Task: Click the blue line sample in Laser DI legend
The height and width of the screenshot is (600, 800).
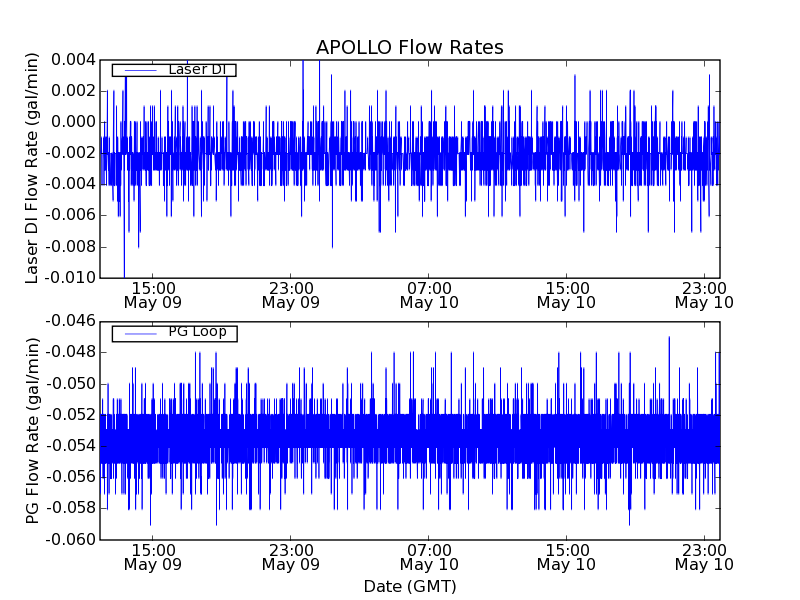Action: click(138, 70)
